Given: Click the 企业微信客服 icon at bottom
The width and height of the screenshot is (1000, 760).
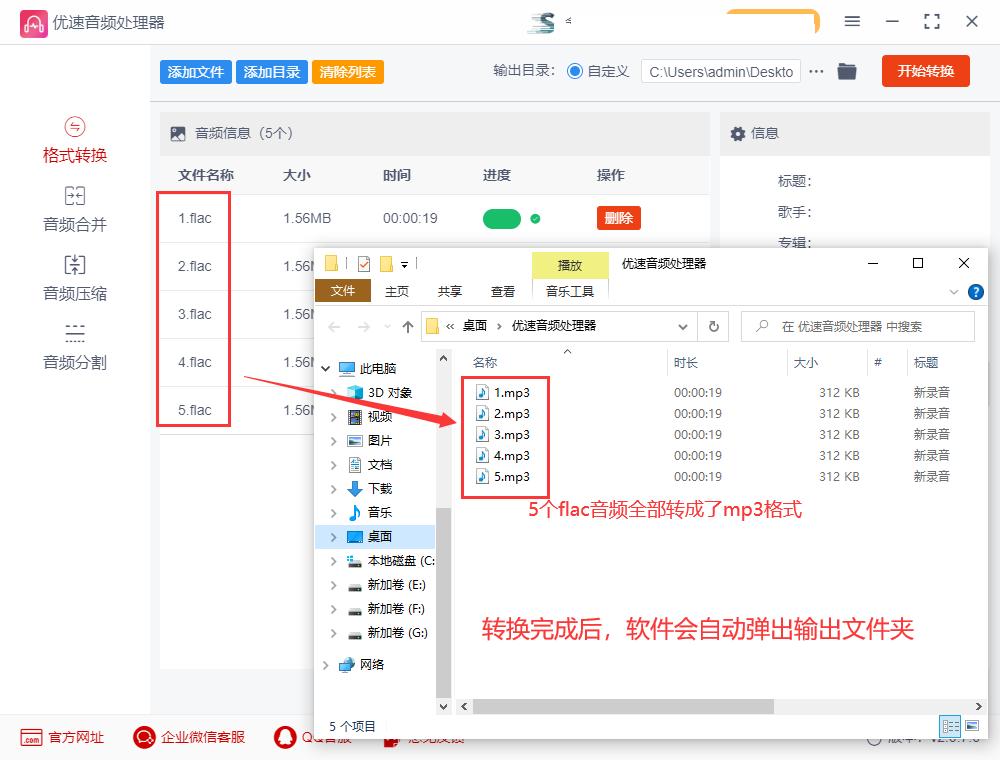Looking at the screenshot, I should point(144,737).
